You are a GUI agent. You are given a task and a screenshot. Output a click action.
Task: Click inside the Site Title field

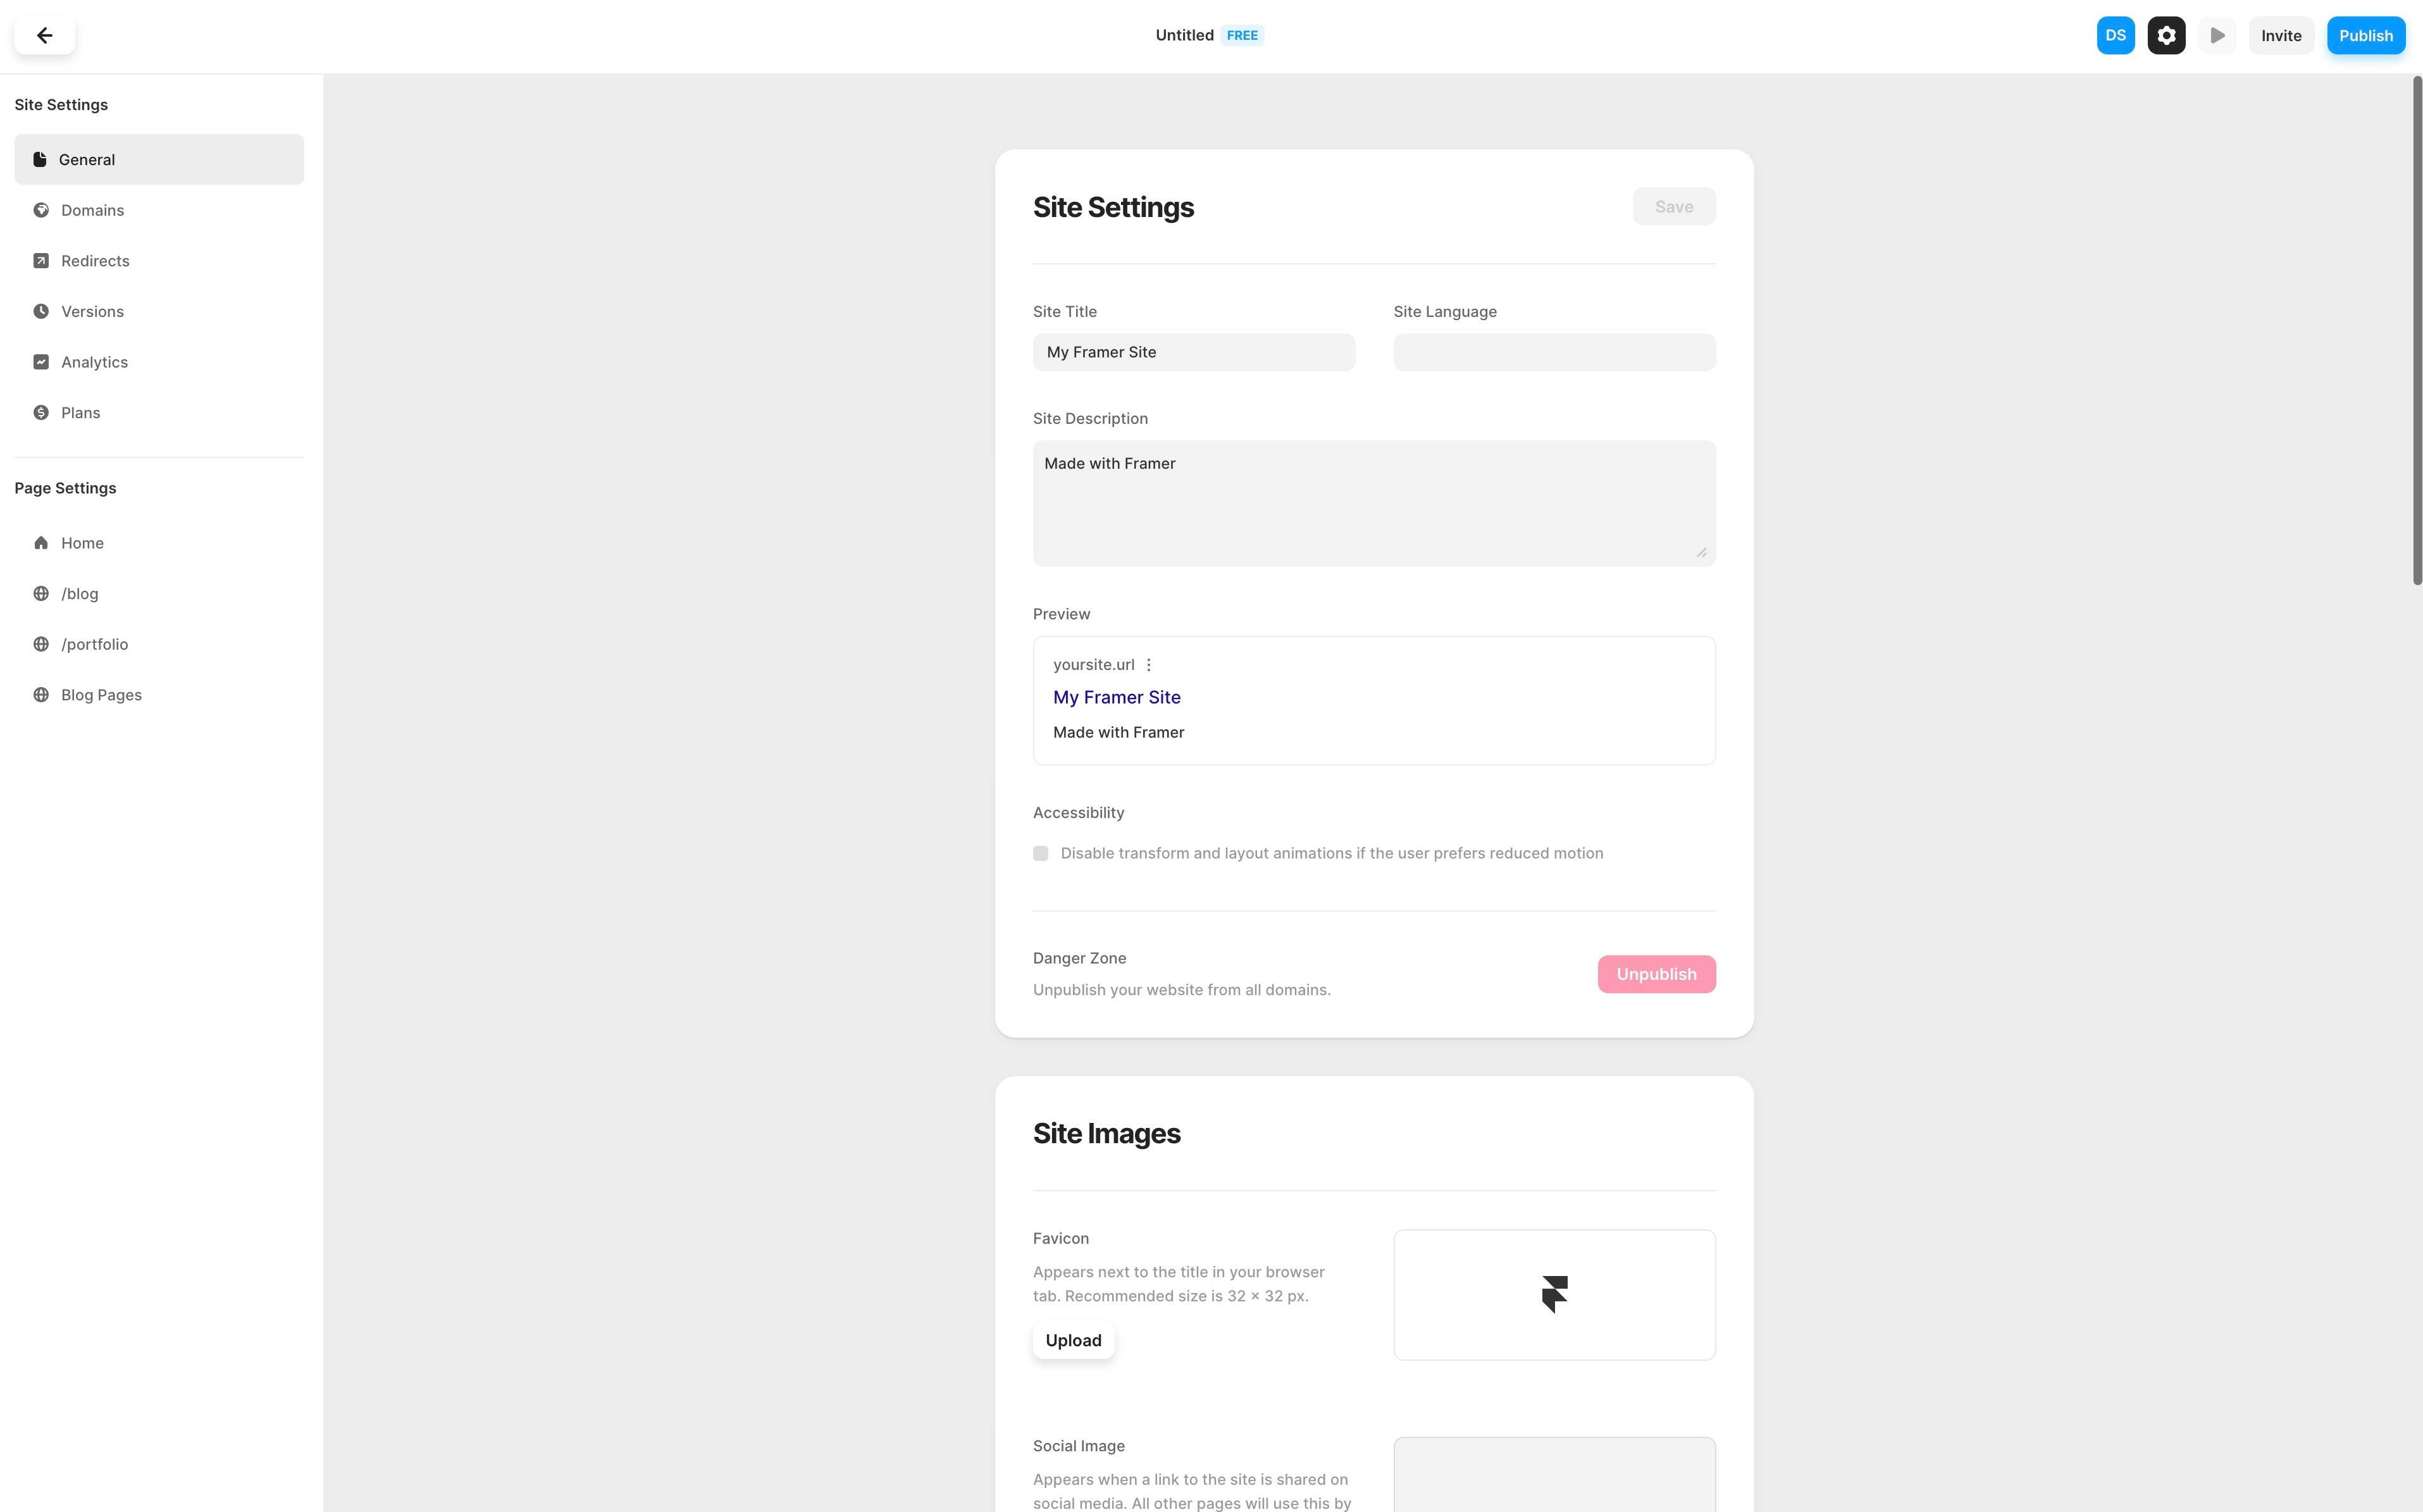click(x=1193, y=351)
